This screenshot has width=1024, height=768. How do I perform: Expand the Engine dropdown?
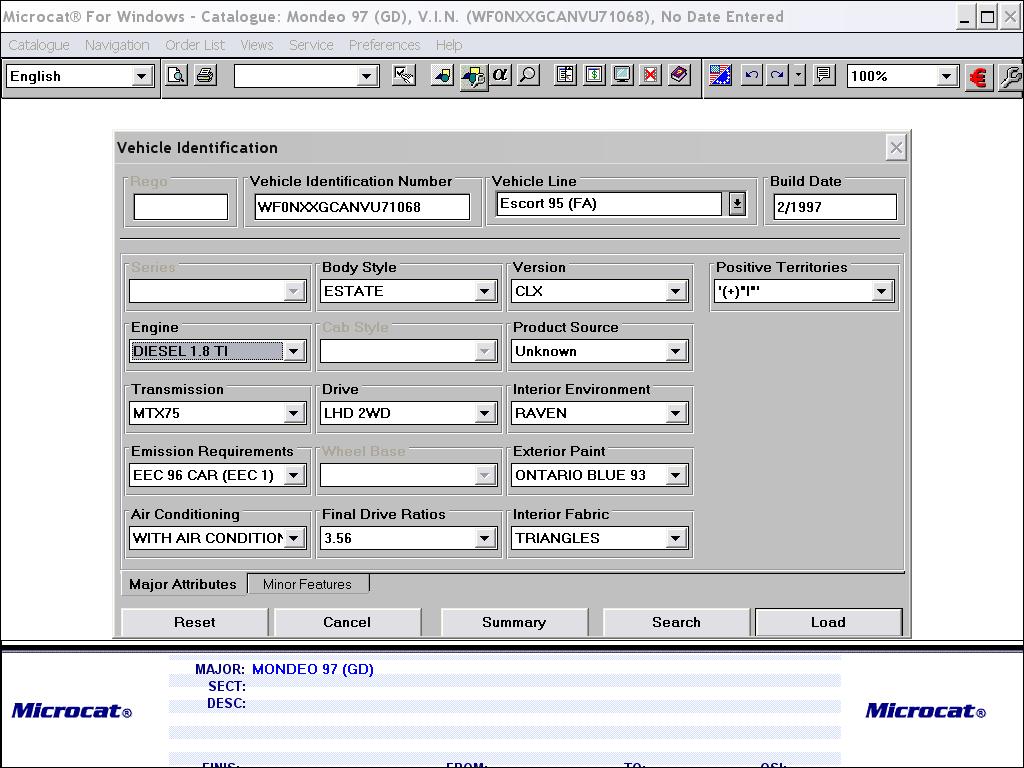pos(293,351)
